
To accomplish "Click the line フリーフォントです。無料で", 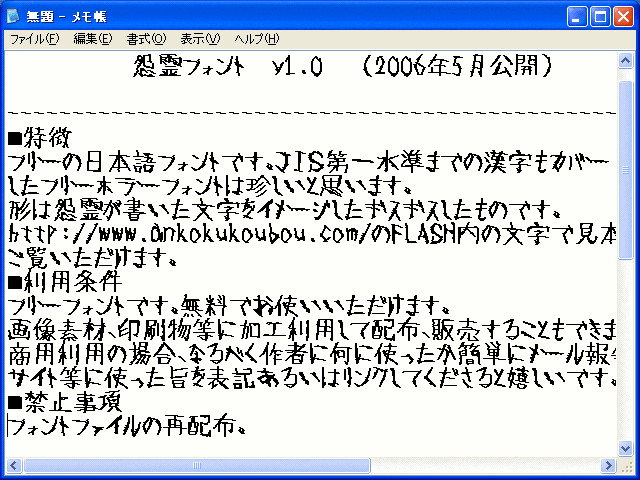I will [229, 305].
